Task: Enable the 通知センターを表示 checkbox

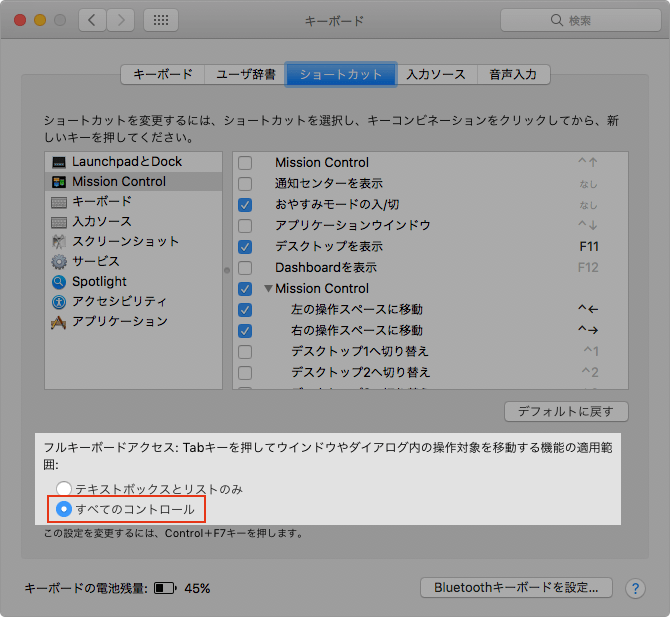Action: 245,184
